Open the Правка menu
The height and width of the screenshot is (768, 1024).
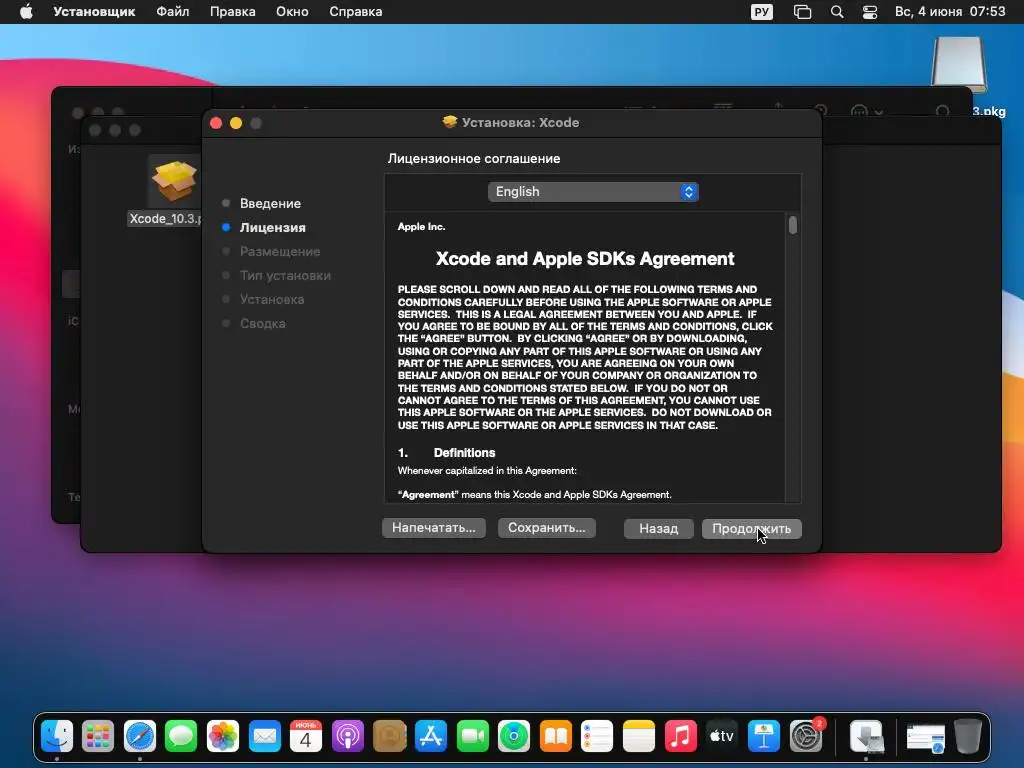pyautogui.click(x=232, y=12)
